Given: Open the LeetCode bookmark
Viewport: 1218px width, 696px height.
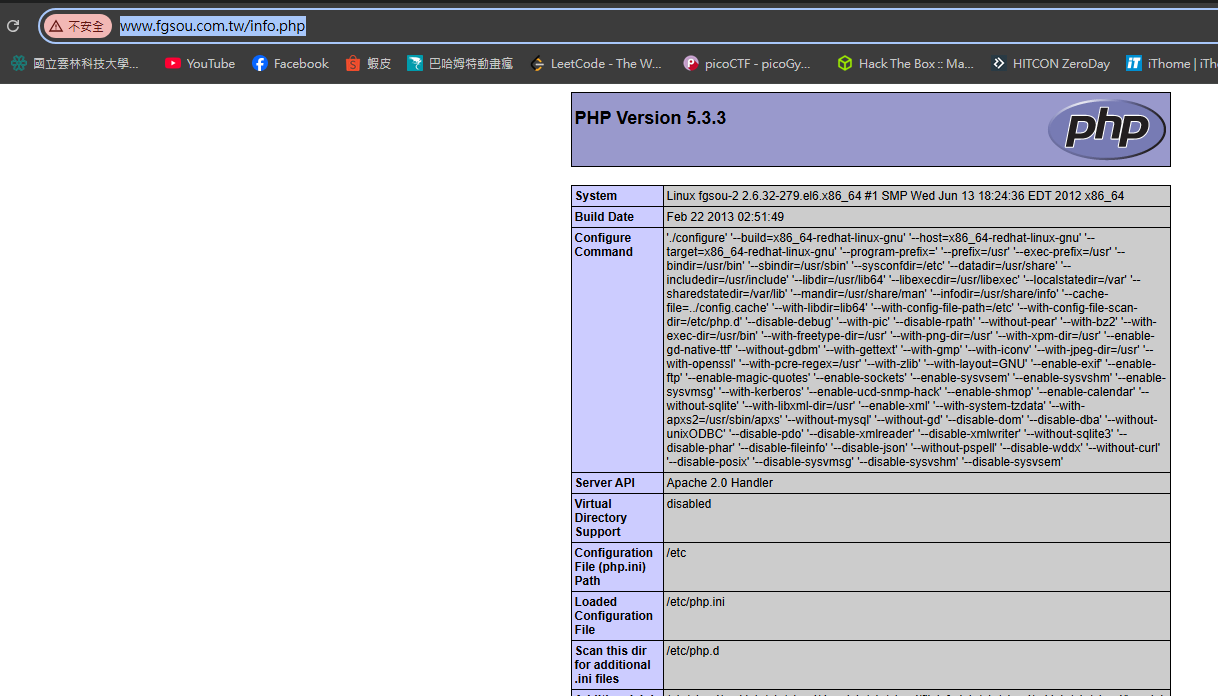Looking at the screenshot, I should click(596, 63).
